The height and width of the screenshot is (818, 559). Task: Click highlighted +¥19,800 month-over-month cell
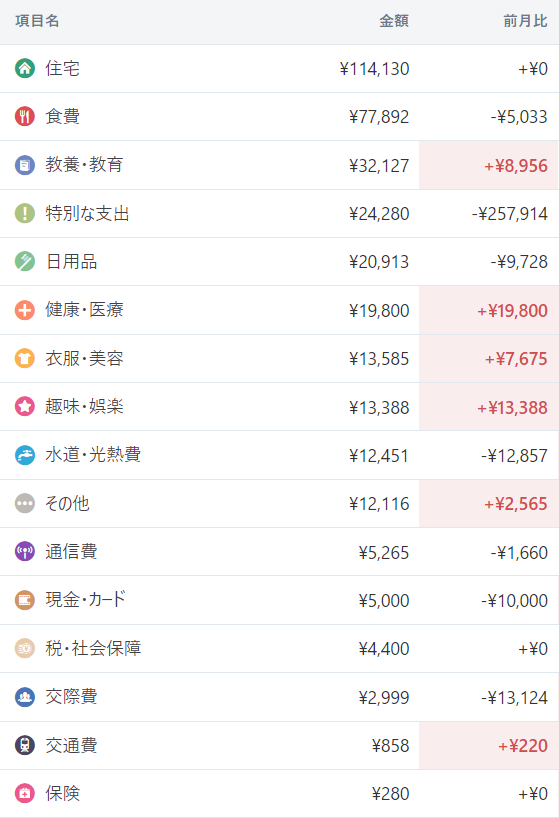(x=489, y=310)
